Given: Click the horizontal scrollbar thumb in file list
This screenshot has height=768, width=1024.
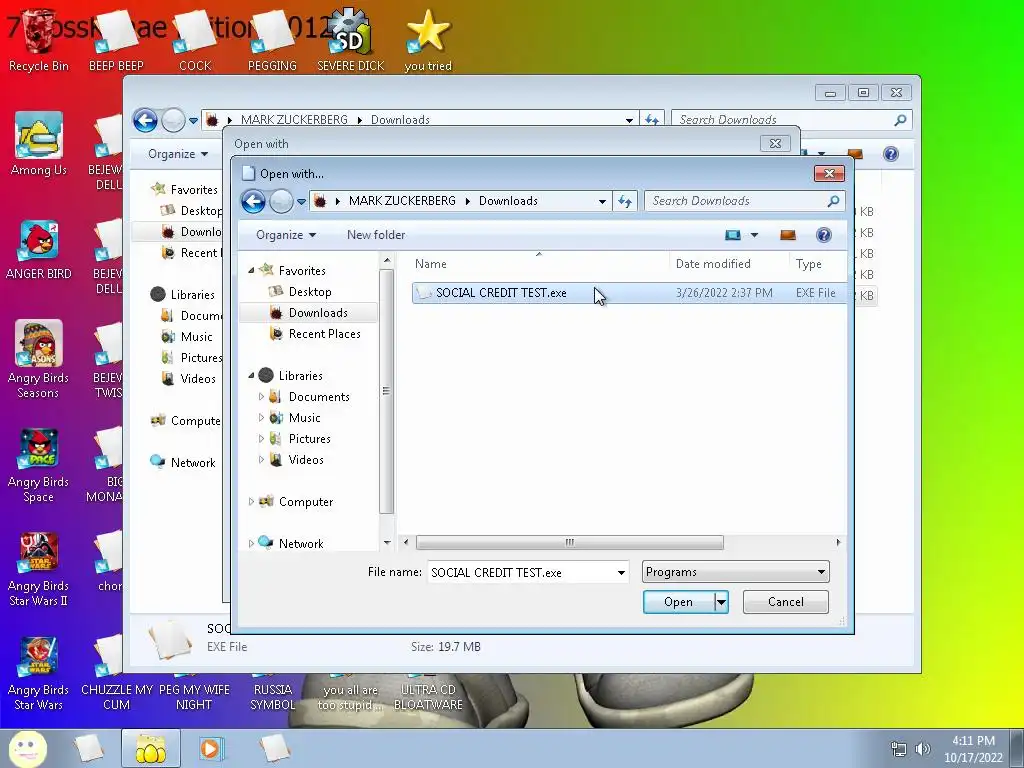Looking at the screenshot, I should pos(569,543).
